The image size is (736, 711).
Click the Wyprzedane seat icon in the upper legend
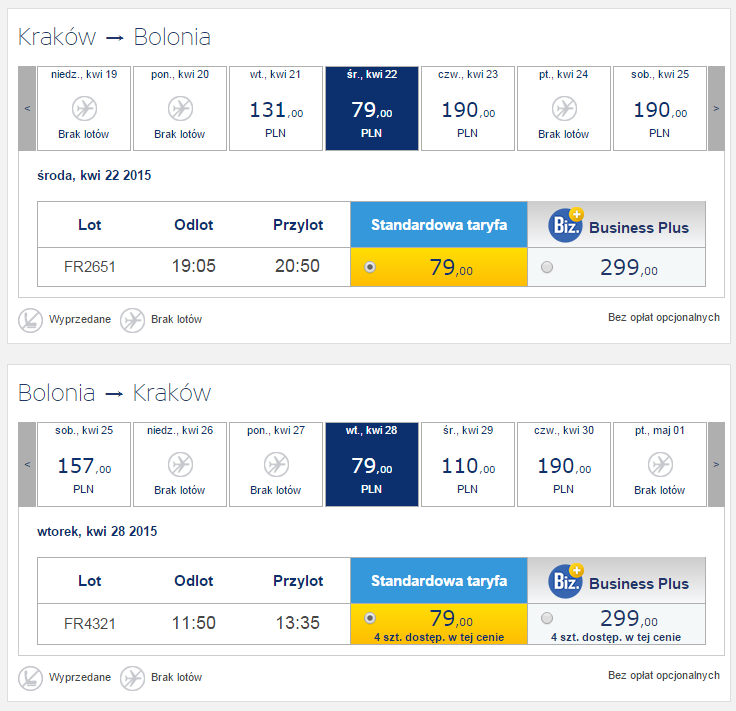(31, 320)
